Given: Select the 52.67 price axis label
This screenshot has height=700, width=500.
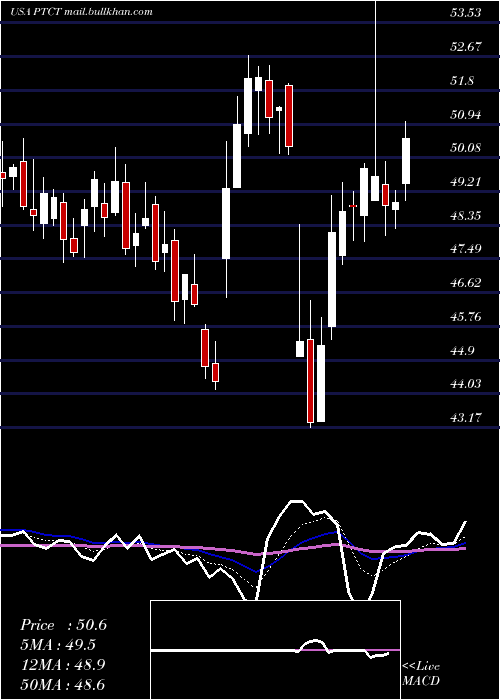Looking at the screenshot, I should tap(466, 46).
